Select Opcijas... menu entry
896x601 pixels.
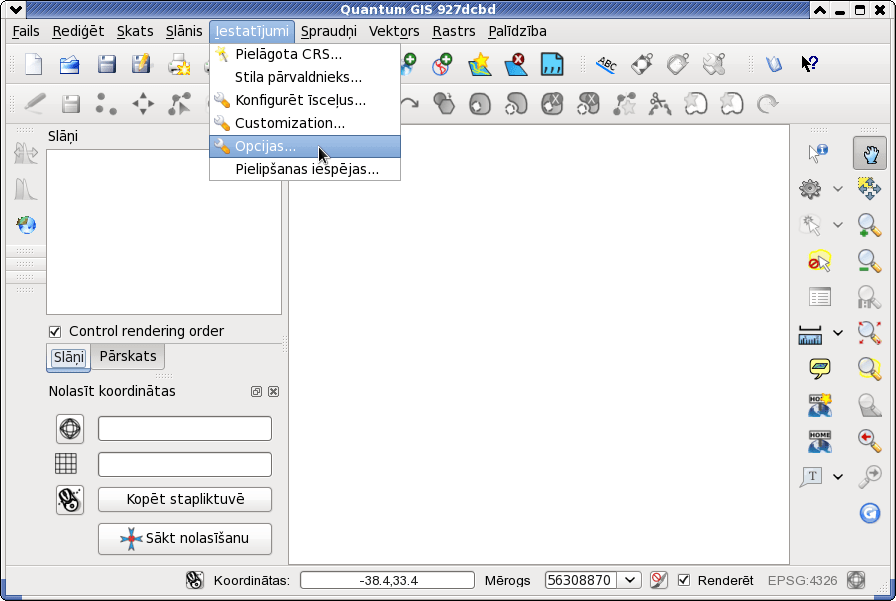(x=305, y=146)
